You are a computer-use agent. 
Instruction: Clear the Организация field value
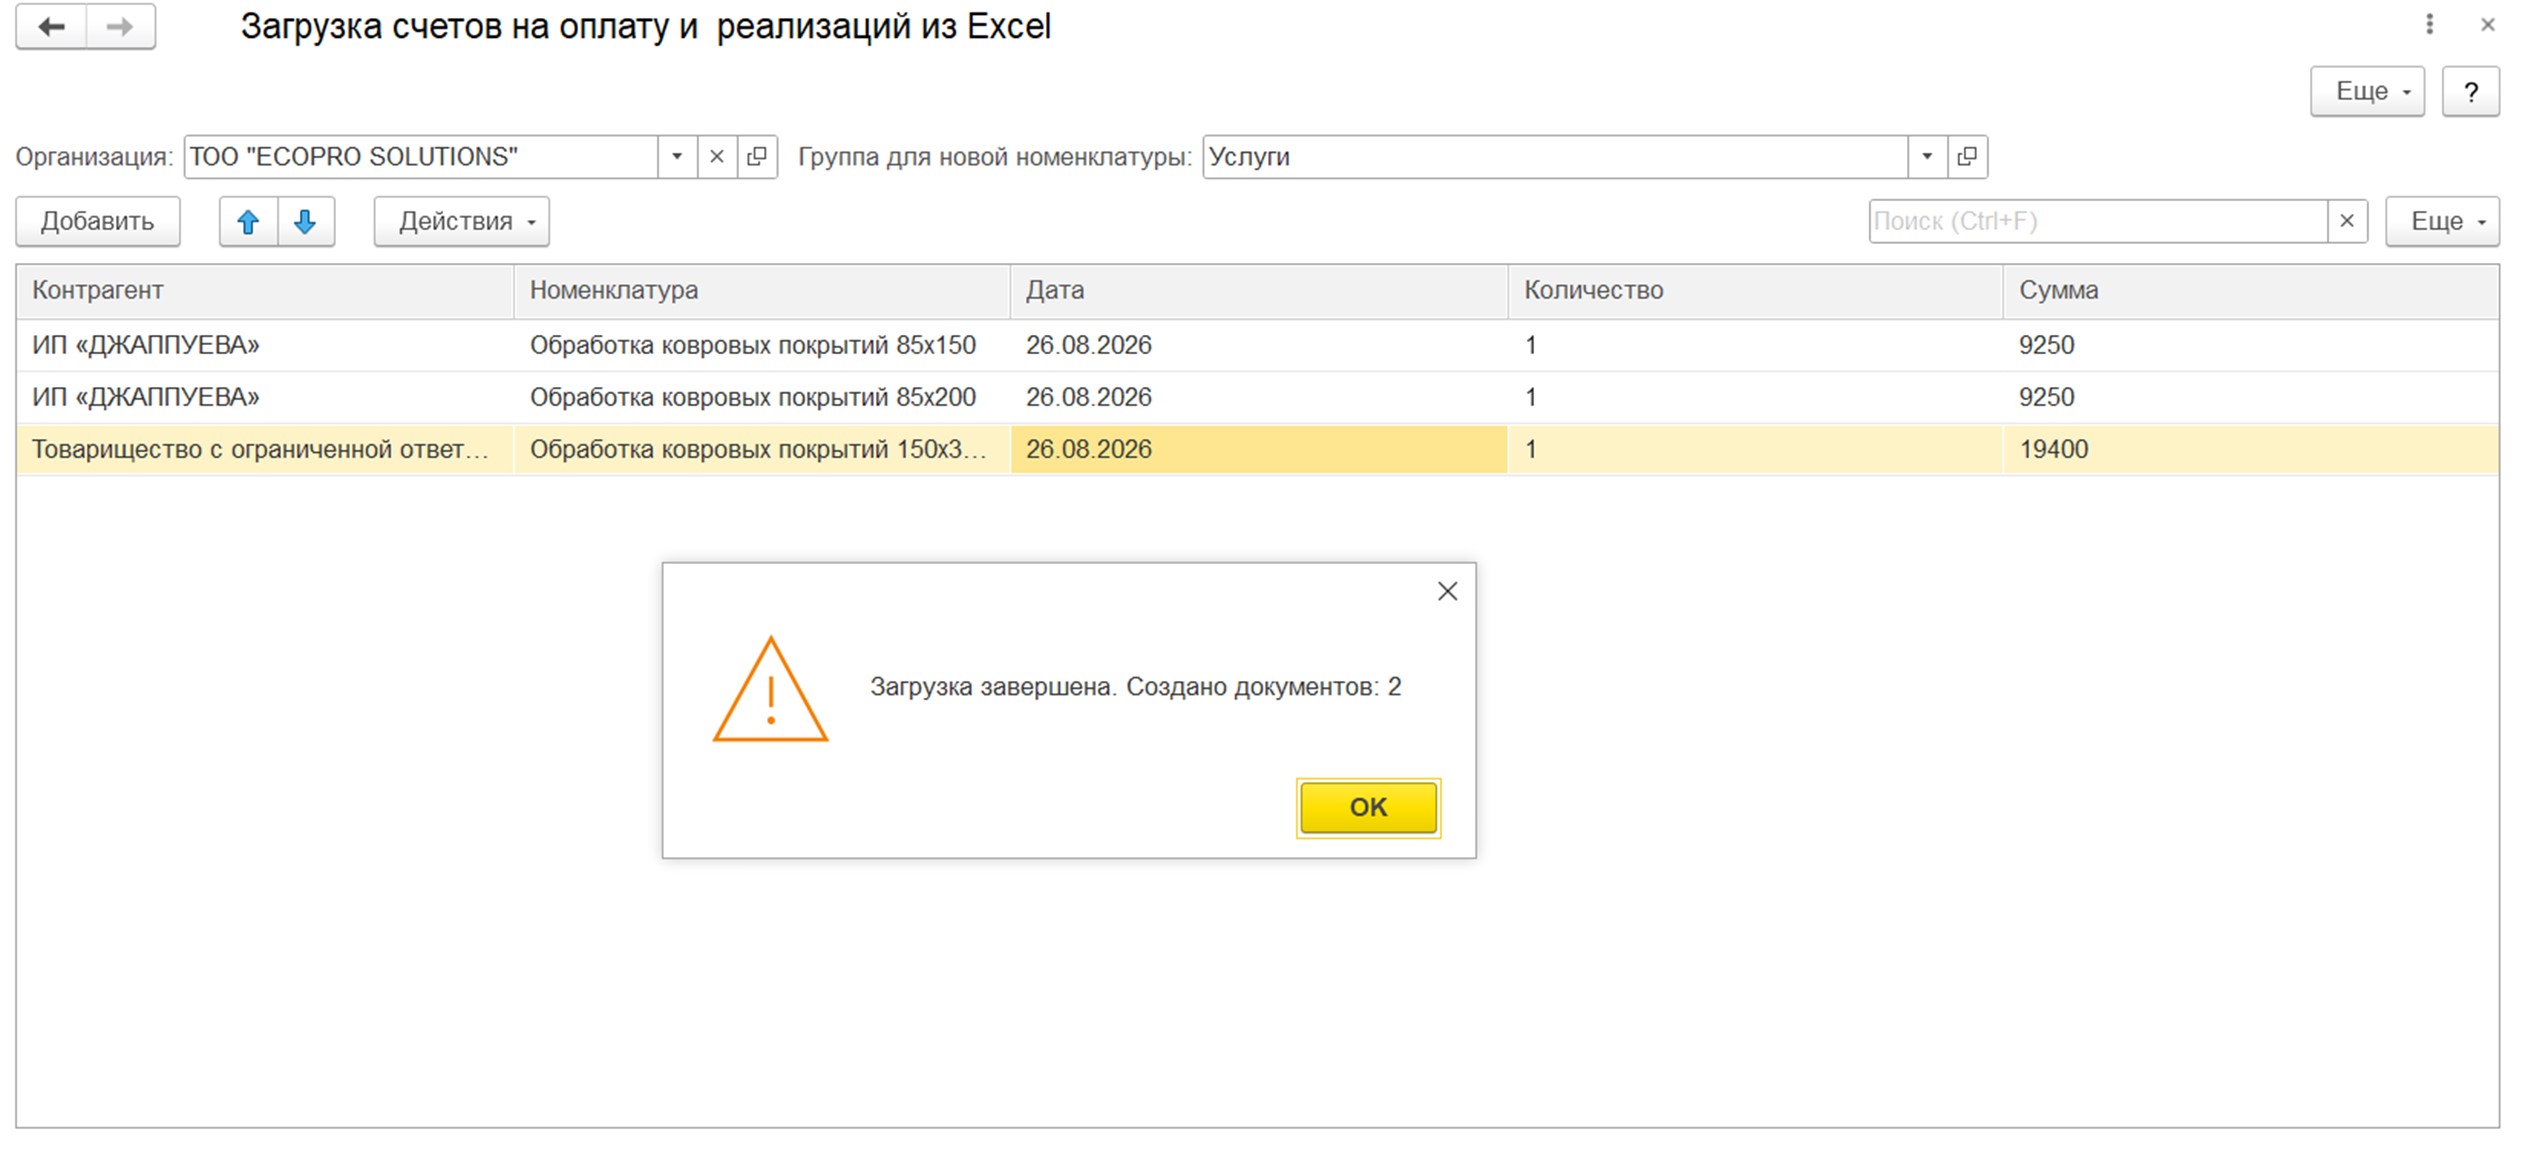(717, 157)
